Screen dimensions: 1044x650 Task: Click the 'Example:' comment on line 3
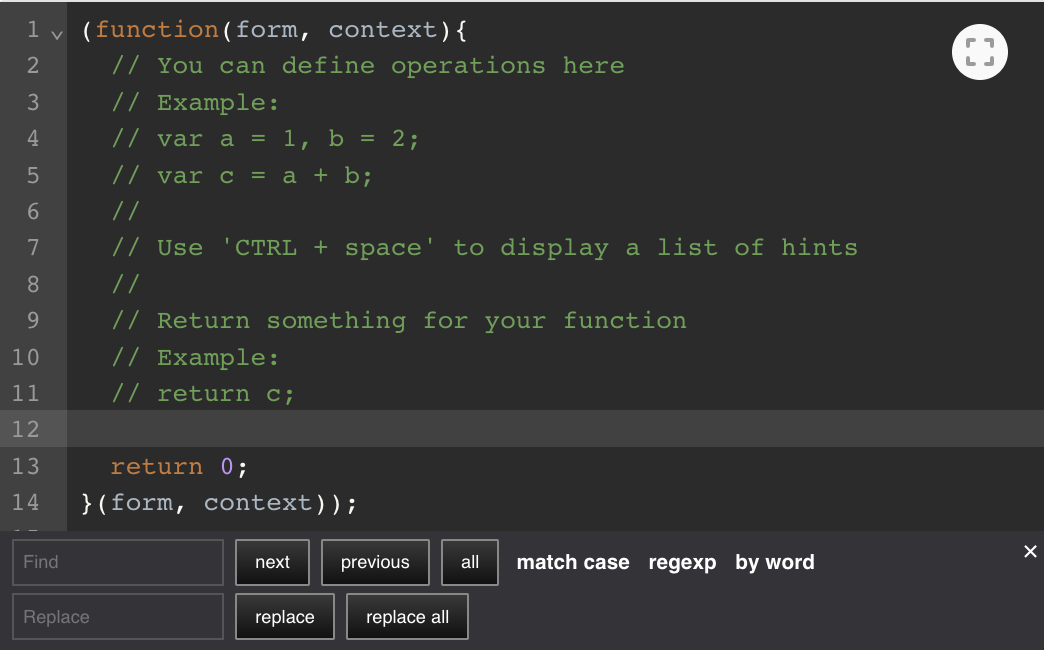[195, 103]
